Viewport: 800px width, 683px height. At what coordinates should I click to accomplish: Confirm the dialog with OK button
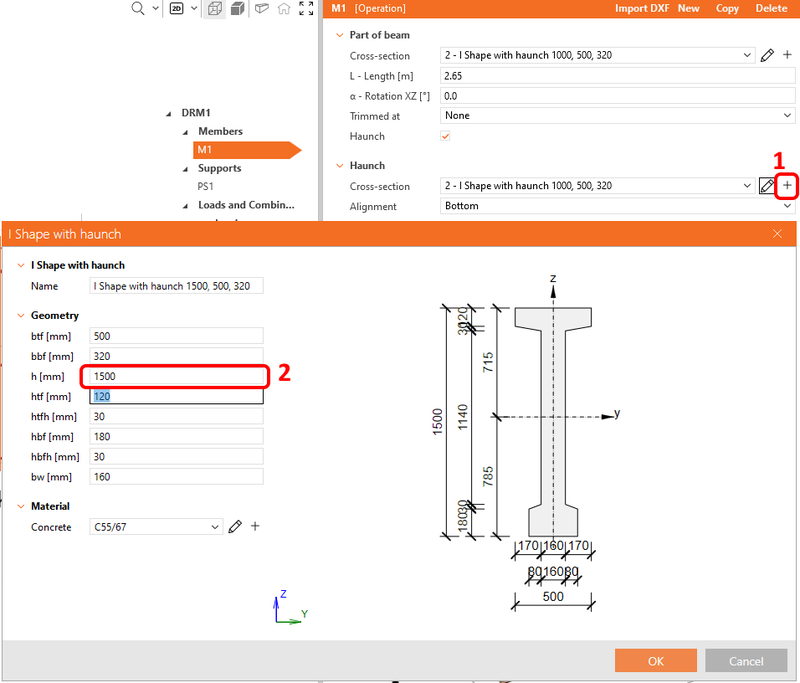tap(655, 661)
